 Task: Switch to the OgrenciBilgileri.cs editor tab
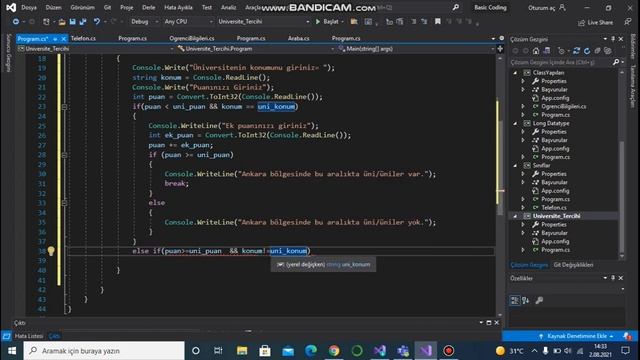tap(192, 38)
